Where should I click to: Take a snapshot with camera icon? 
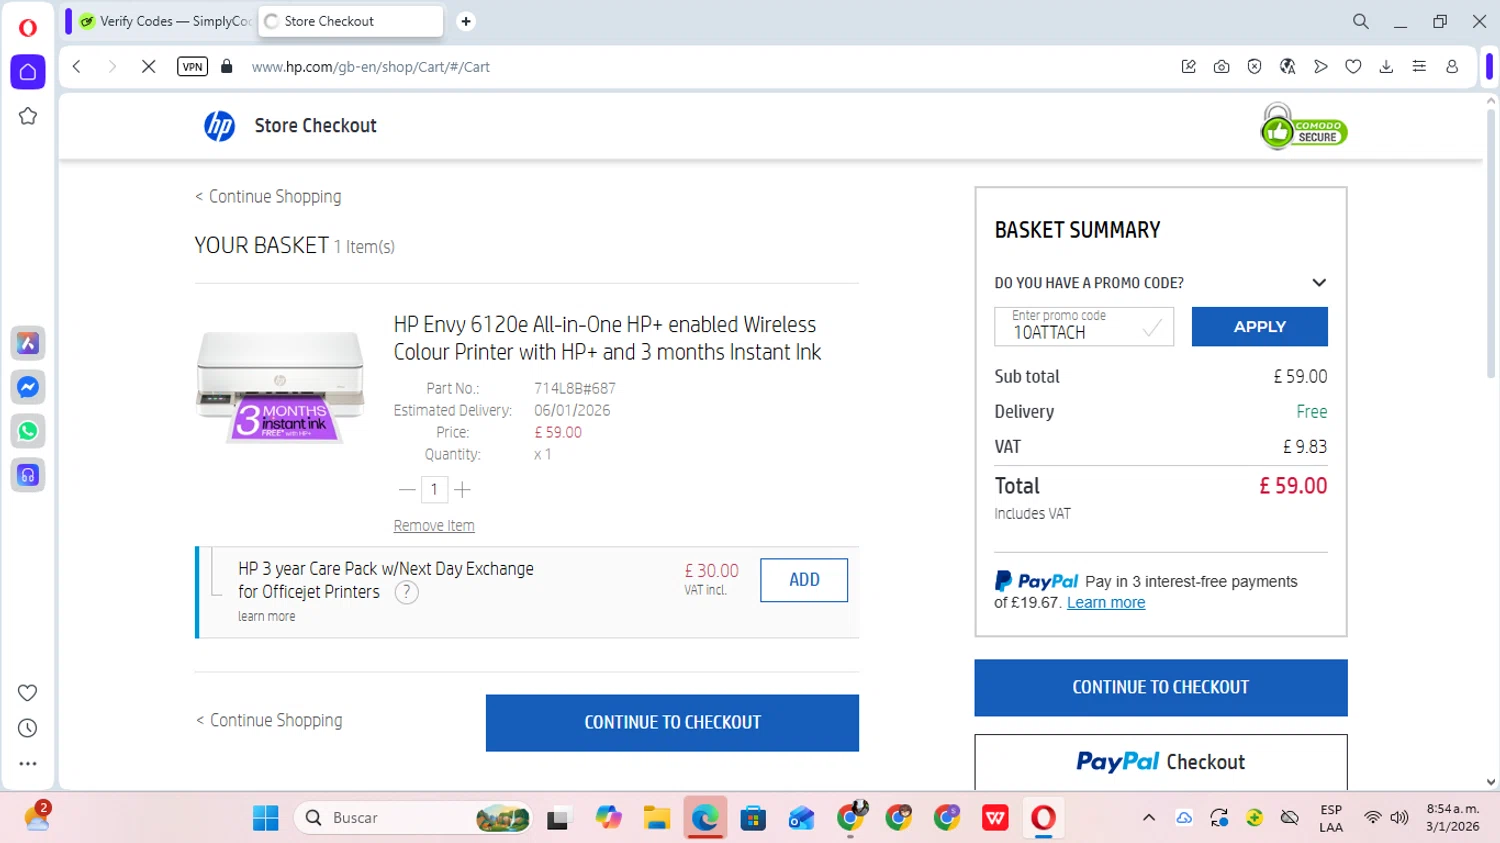pos(1222,67)
